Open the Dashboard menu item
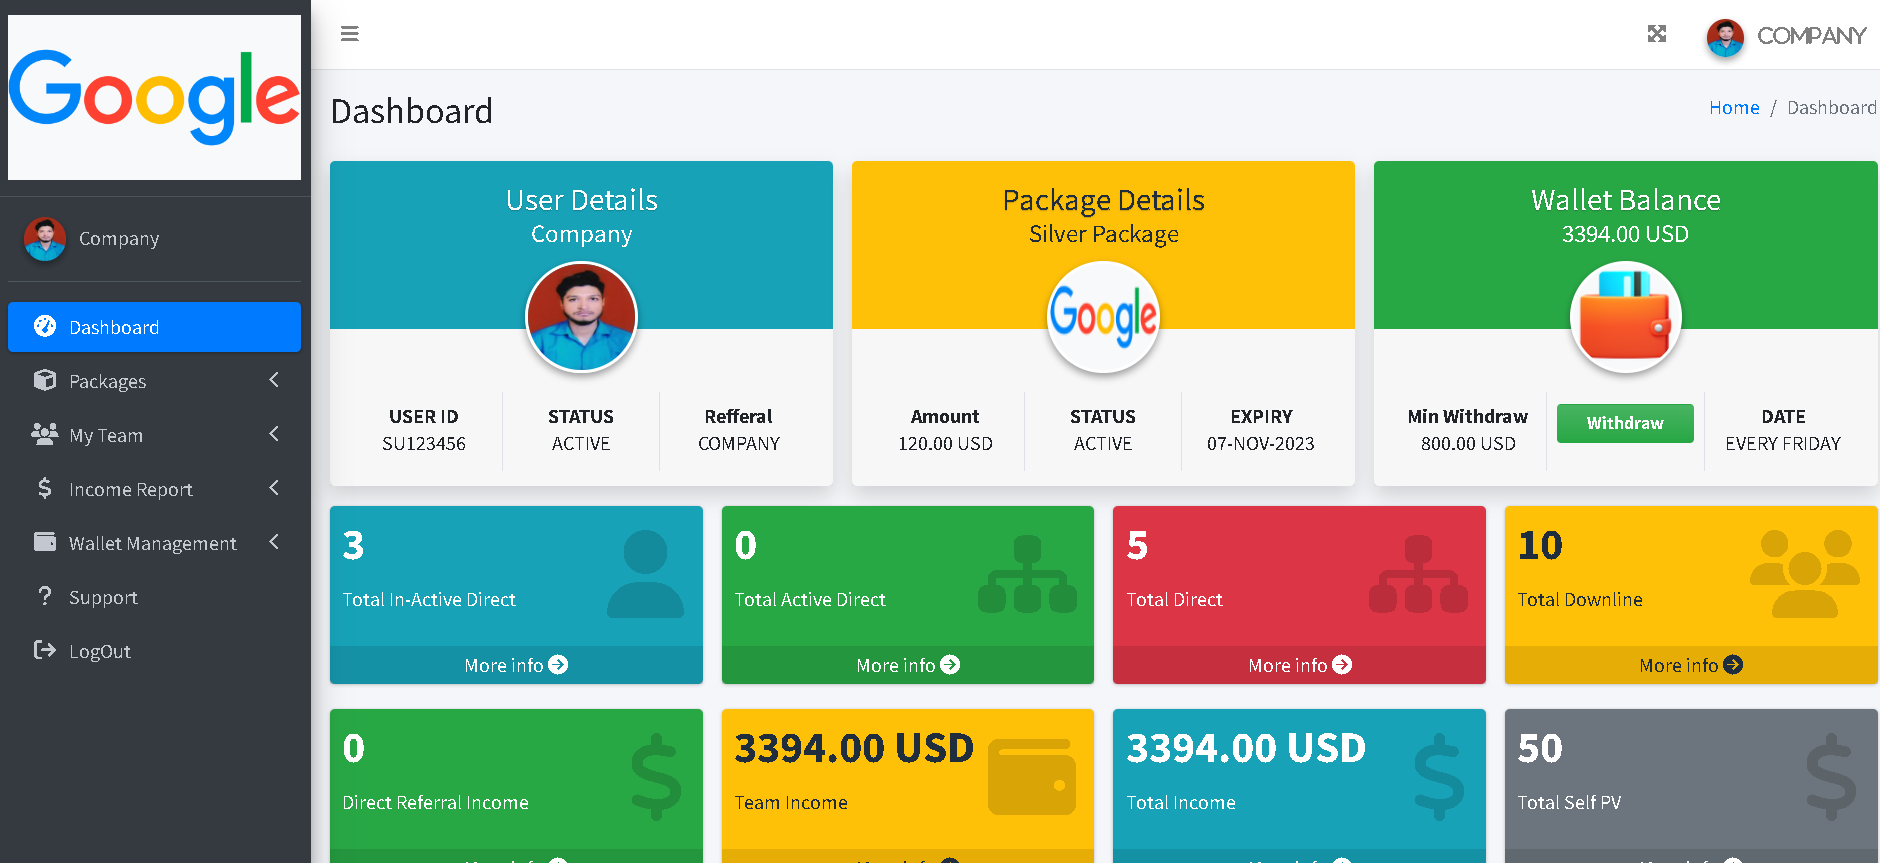Screen dimensions: 1880x863 coord(154,327)
